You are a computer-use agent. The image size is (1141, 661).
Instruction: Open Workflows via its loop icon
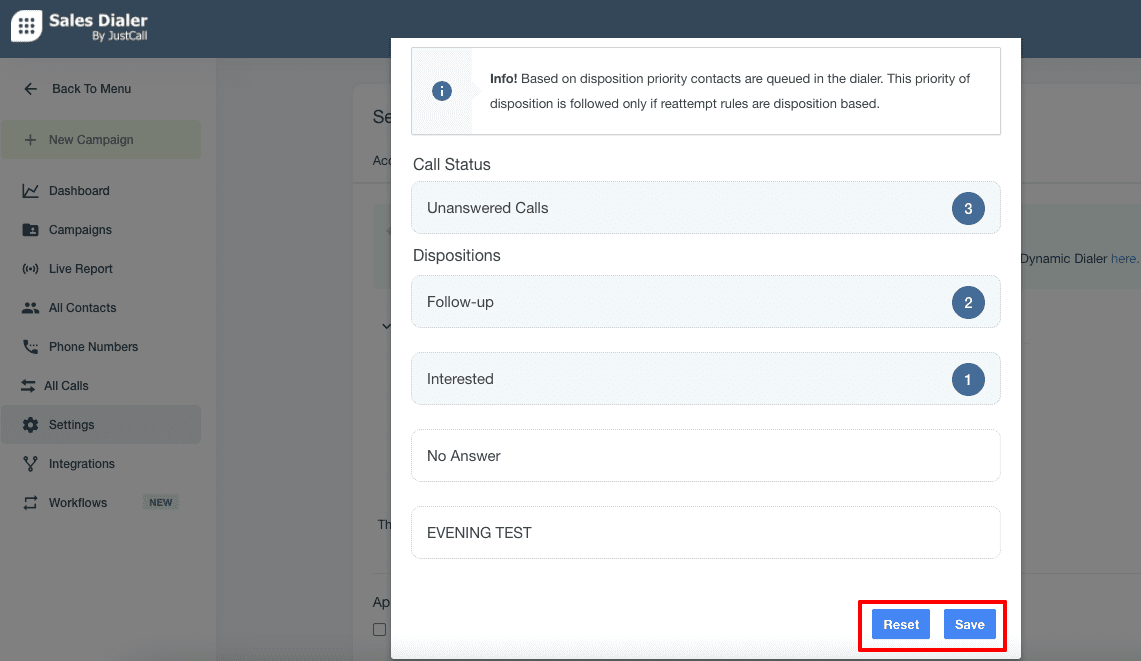[30, 502]
